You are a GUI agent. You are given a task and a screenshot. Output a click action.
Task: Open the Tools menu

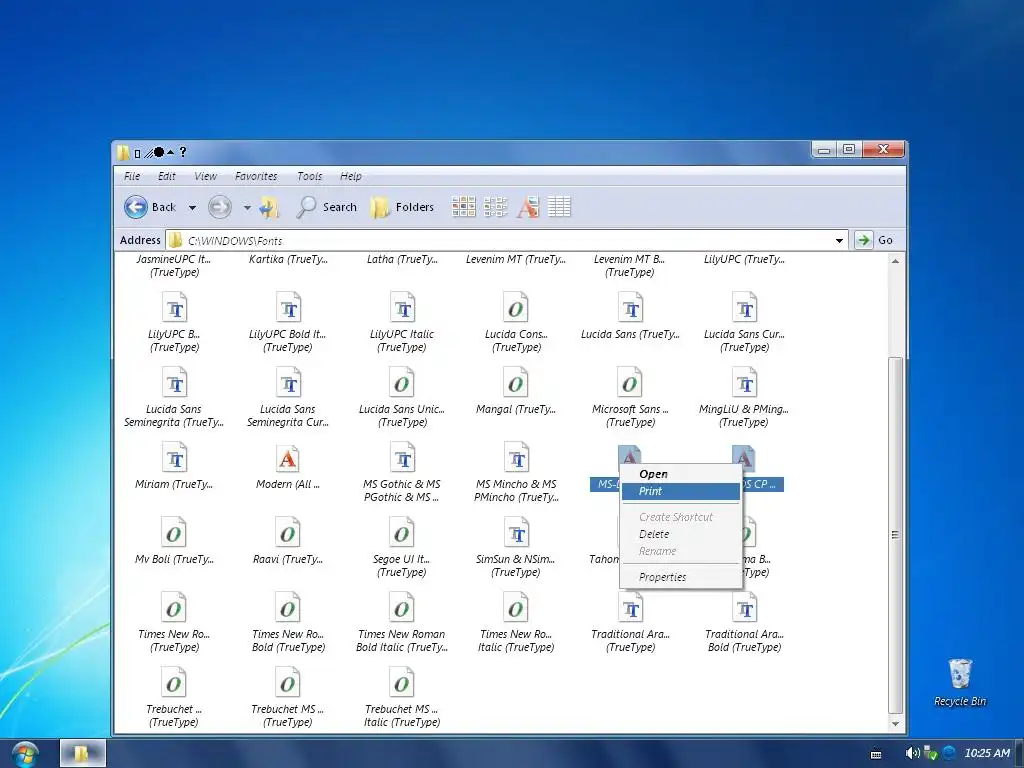[310, 176]
